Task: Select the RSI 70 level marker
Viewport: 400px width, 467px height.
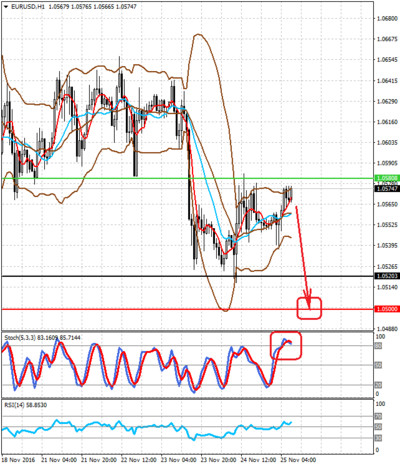Action: [x=378, y=416]
